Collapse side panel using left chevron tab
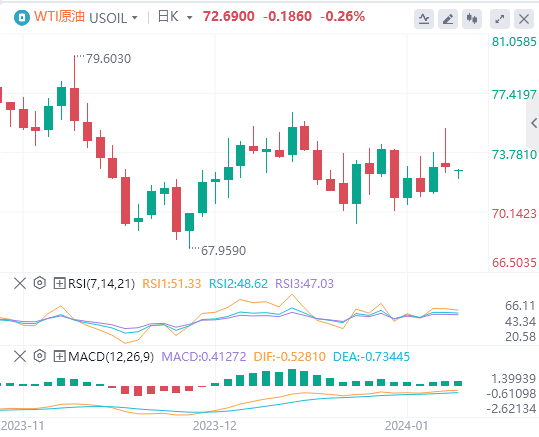Screen dimensions: 539x437 pyautogui.click(x=533, y=123)
